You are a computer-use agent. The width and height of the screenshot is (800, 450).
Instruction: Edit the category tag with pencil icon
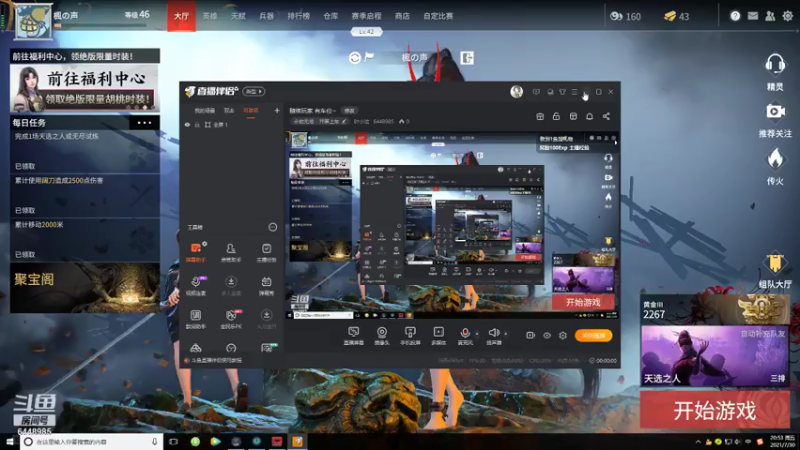tap(344, 121)
